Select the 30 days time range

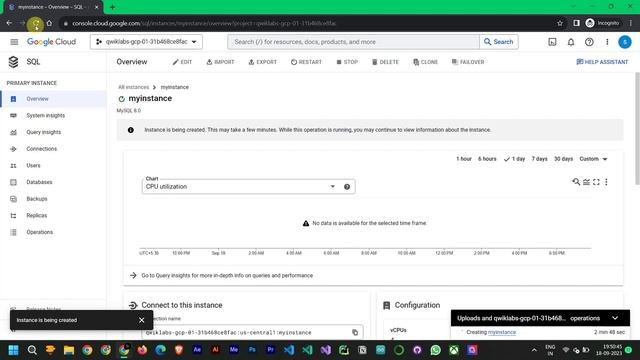pyautogui.click(x=563, y=159)
